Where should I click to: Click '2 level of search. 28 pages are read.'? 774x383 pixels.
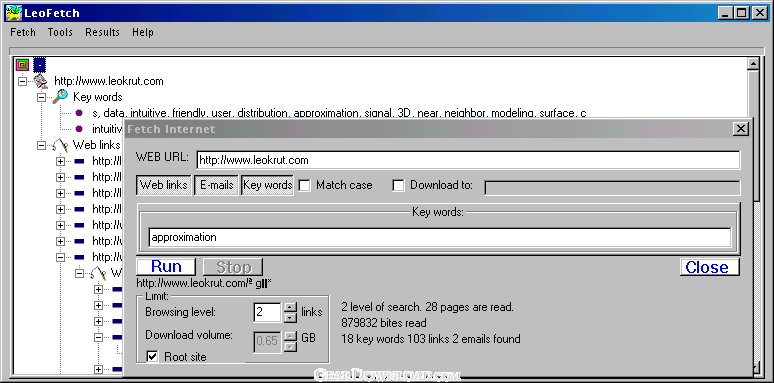[427, 307]
